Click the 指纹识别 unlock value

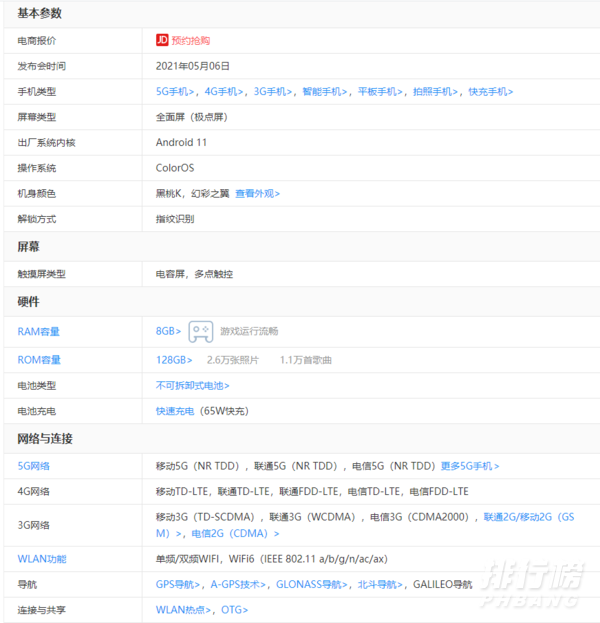coord(175,219)
